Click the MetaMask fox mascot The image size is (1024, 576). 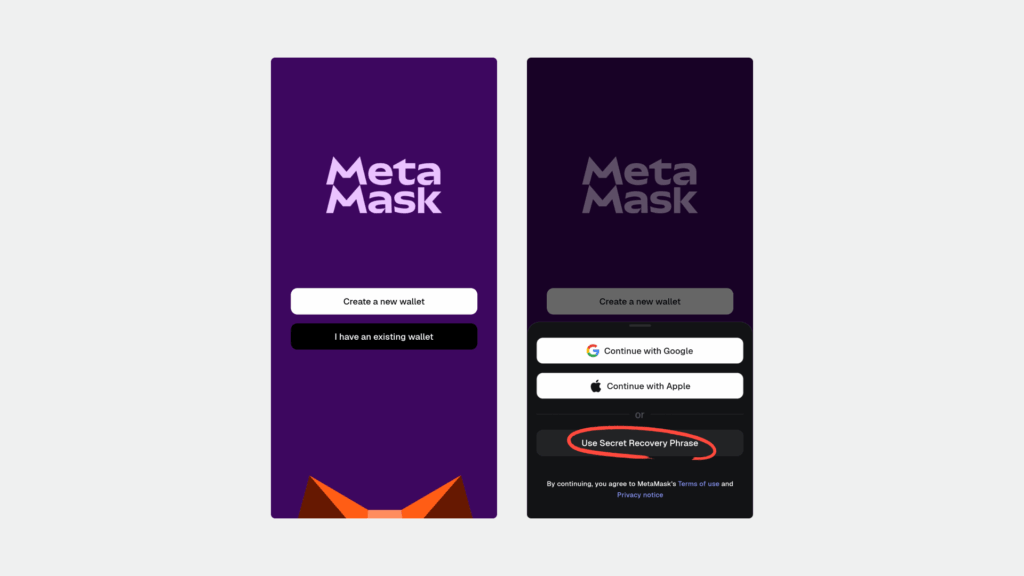(385, 496)
